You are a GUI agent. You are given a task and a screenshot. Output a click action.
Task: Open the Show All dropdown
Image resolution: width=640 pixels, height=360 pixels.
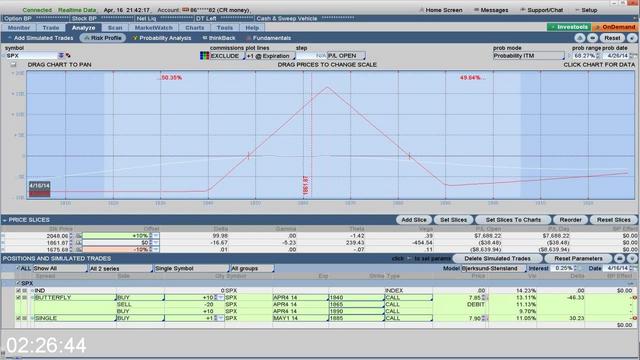tap(60, 269)
